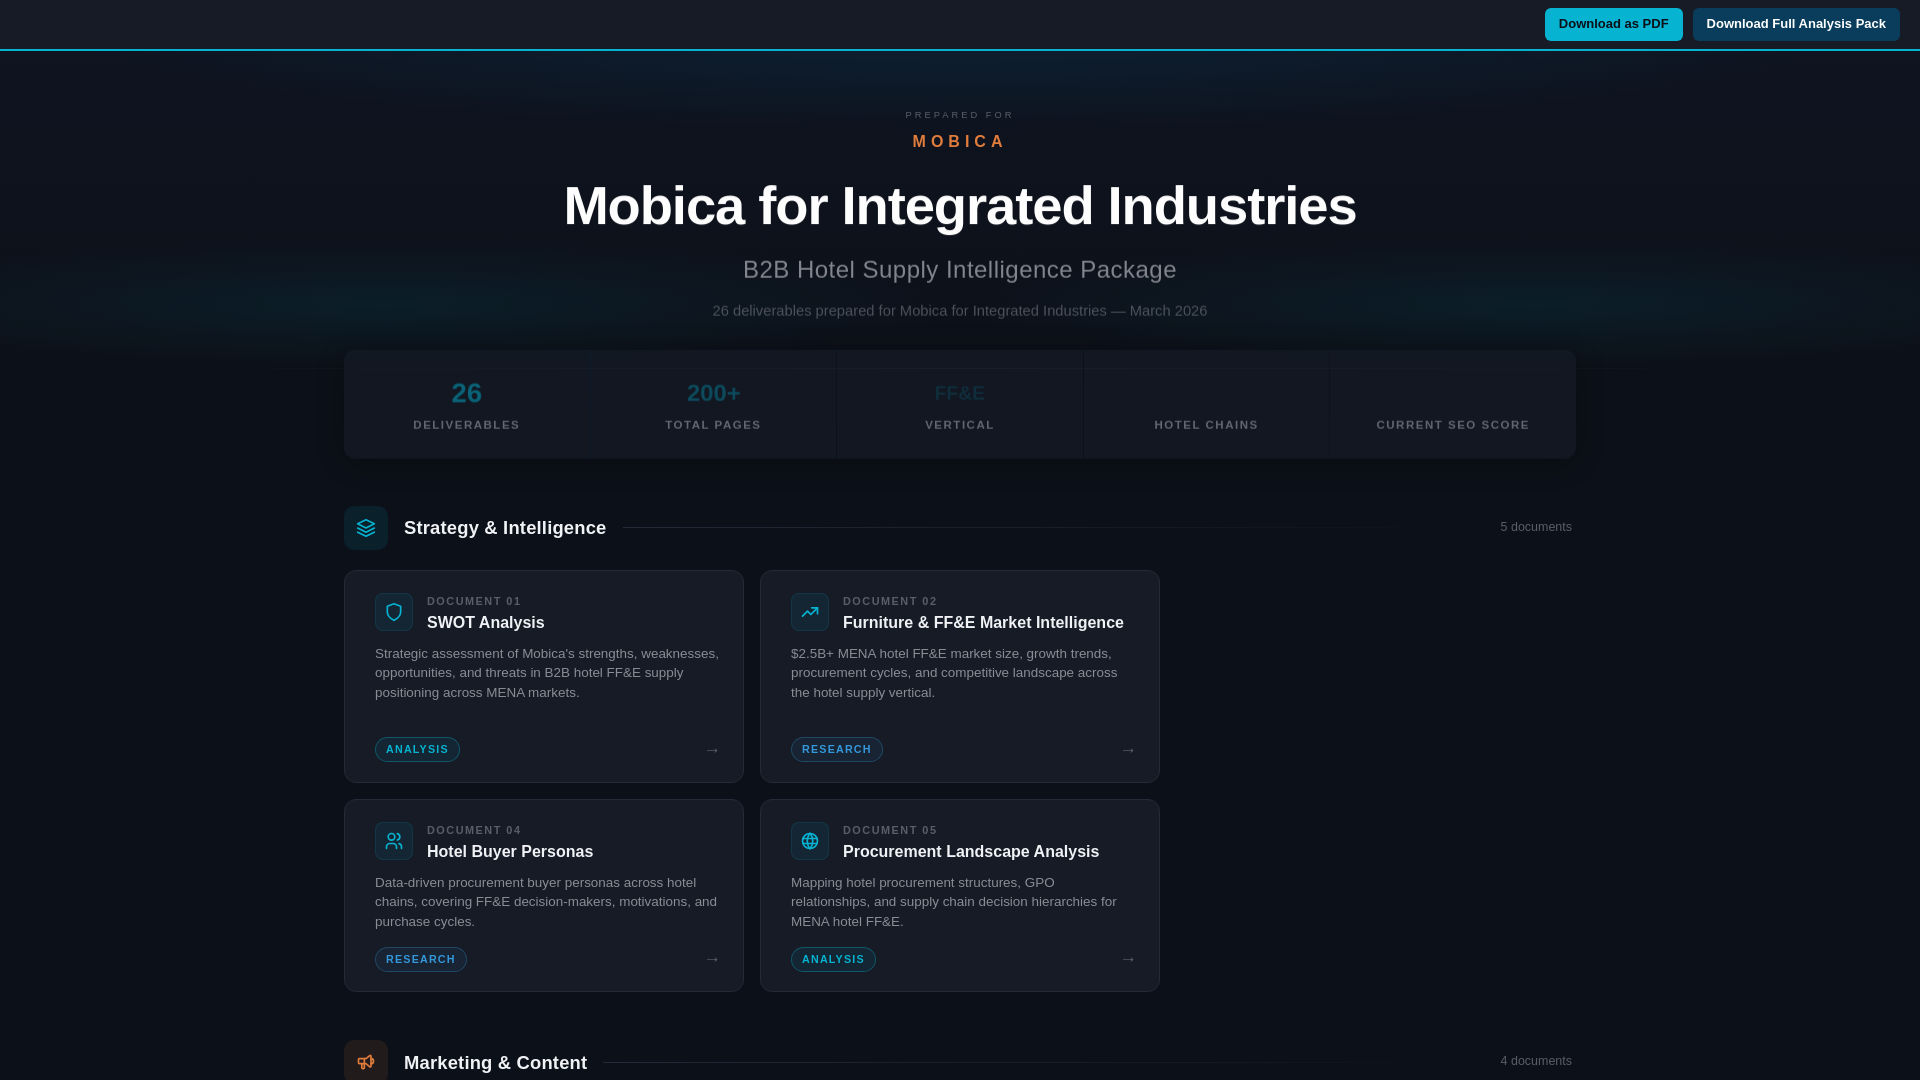
Task: Click the 26 Deliverables stat
Action: coord(467,405)
